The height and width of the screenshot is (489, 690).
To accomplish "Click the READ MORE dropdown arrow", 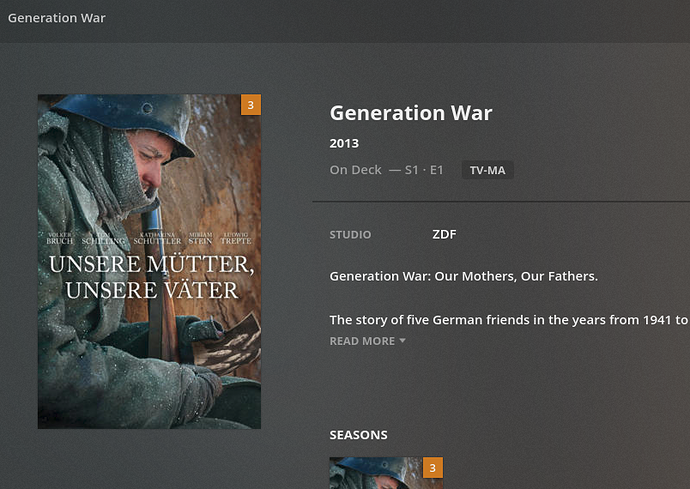I will click(x=402, y=341).
